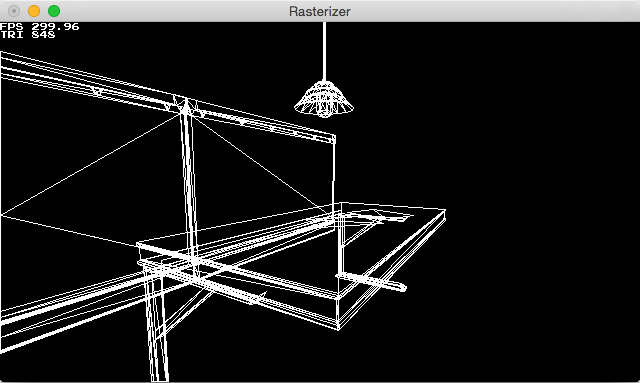Click the thin diagonal line left of post
The height and width of the screenshot is (383, 640).
click(90, 165)
